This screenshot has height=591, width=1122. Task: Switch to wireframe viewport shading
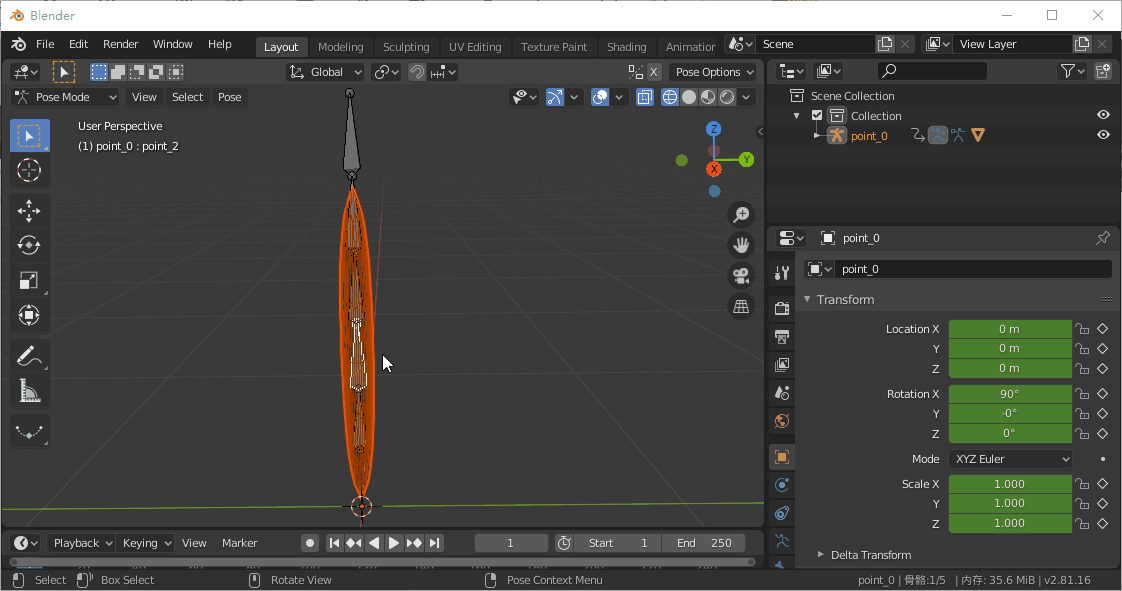tap(670, 97)
